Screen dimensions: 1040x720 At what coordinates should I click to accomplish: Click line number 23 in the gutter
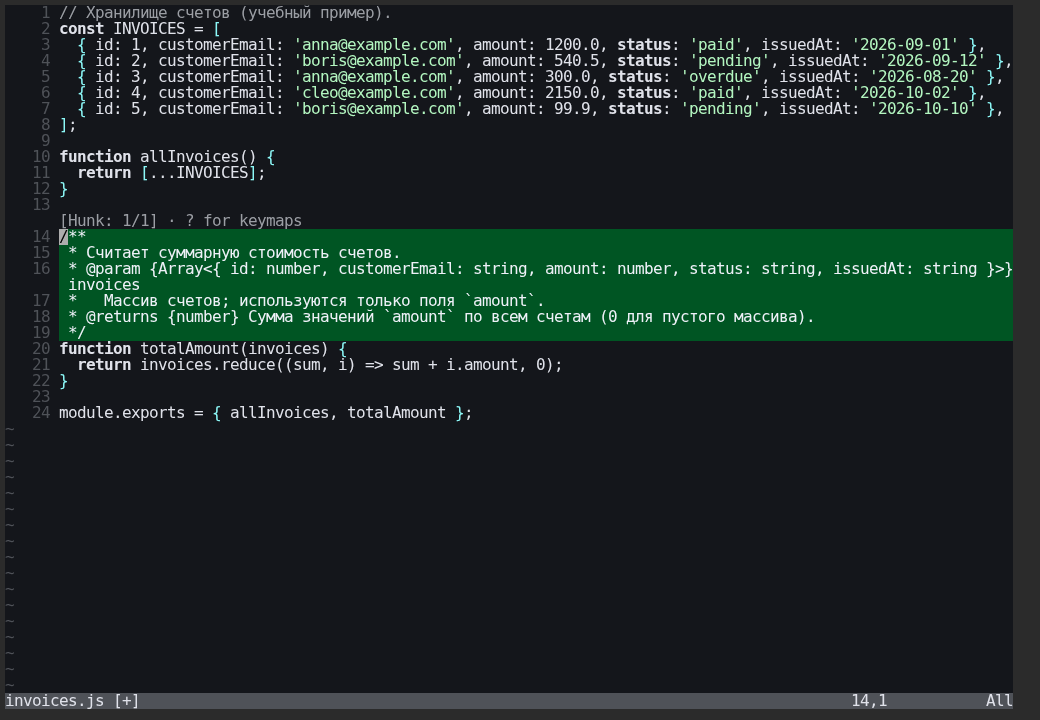point(41,396)
